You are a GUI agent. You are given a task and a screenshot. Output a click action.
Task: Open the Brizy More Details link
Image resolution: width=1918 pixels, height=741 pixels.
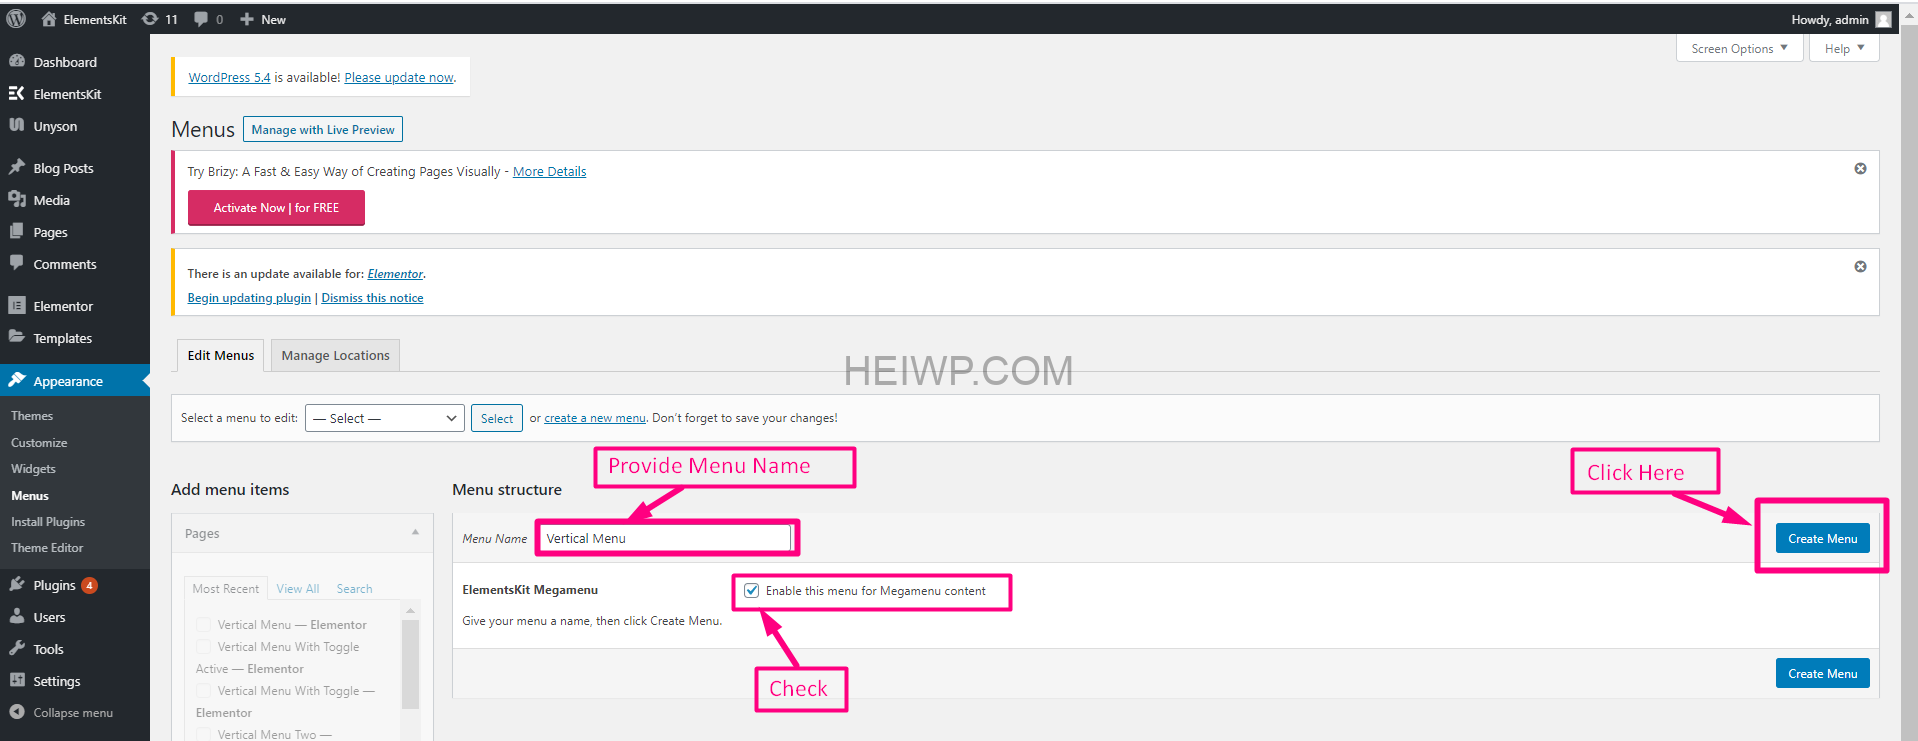(549, 171)
